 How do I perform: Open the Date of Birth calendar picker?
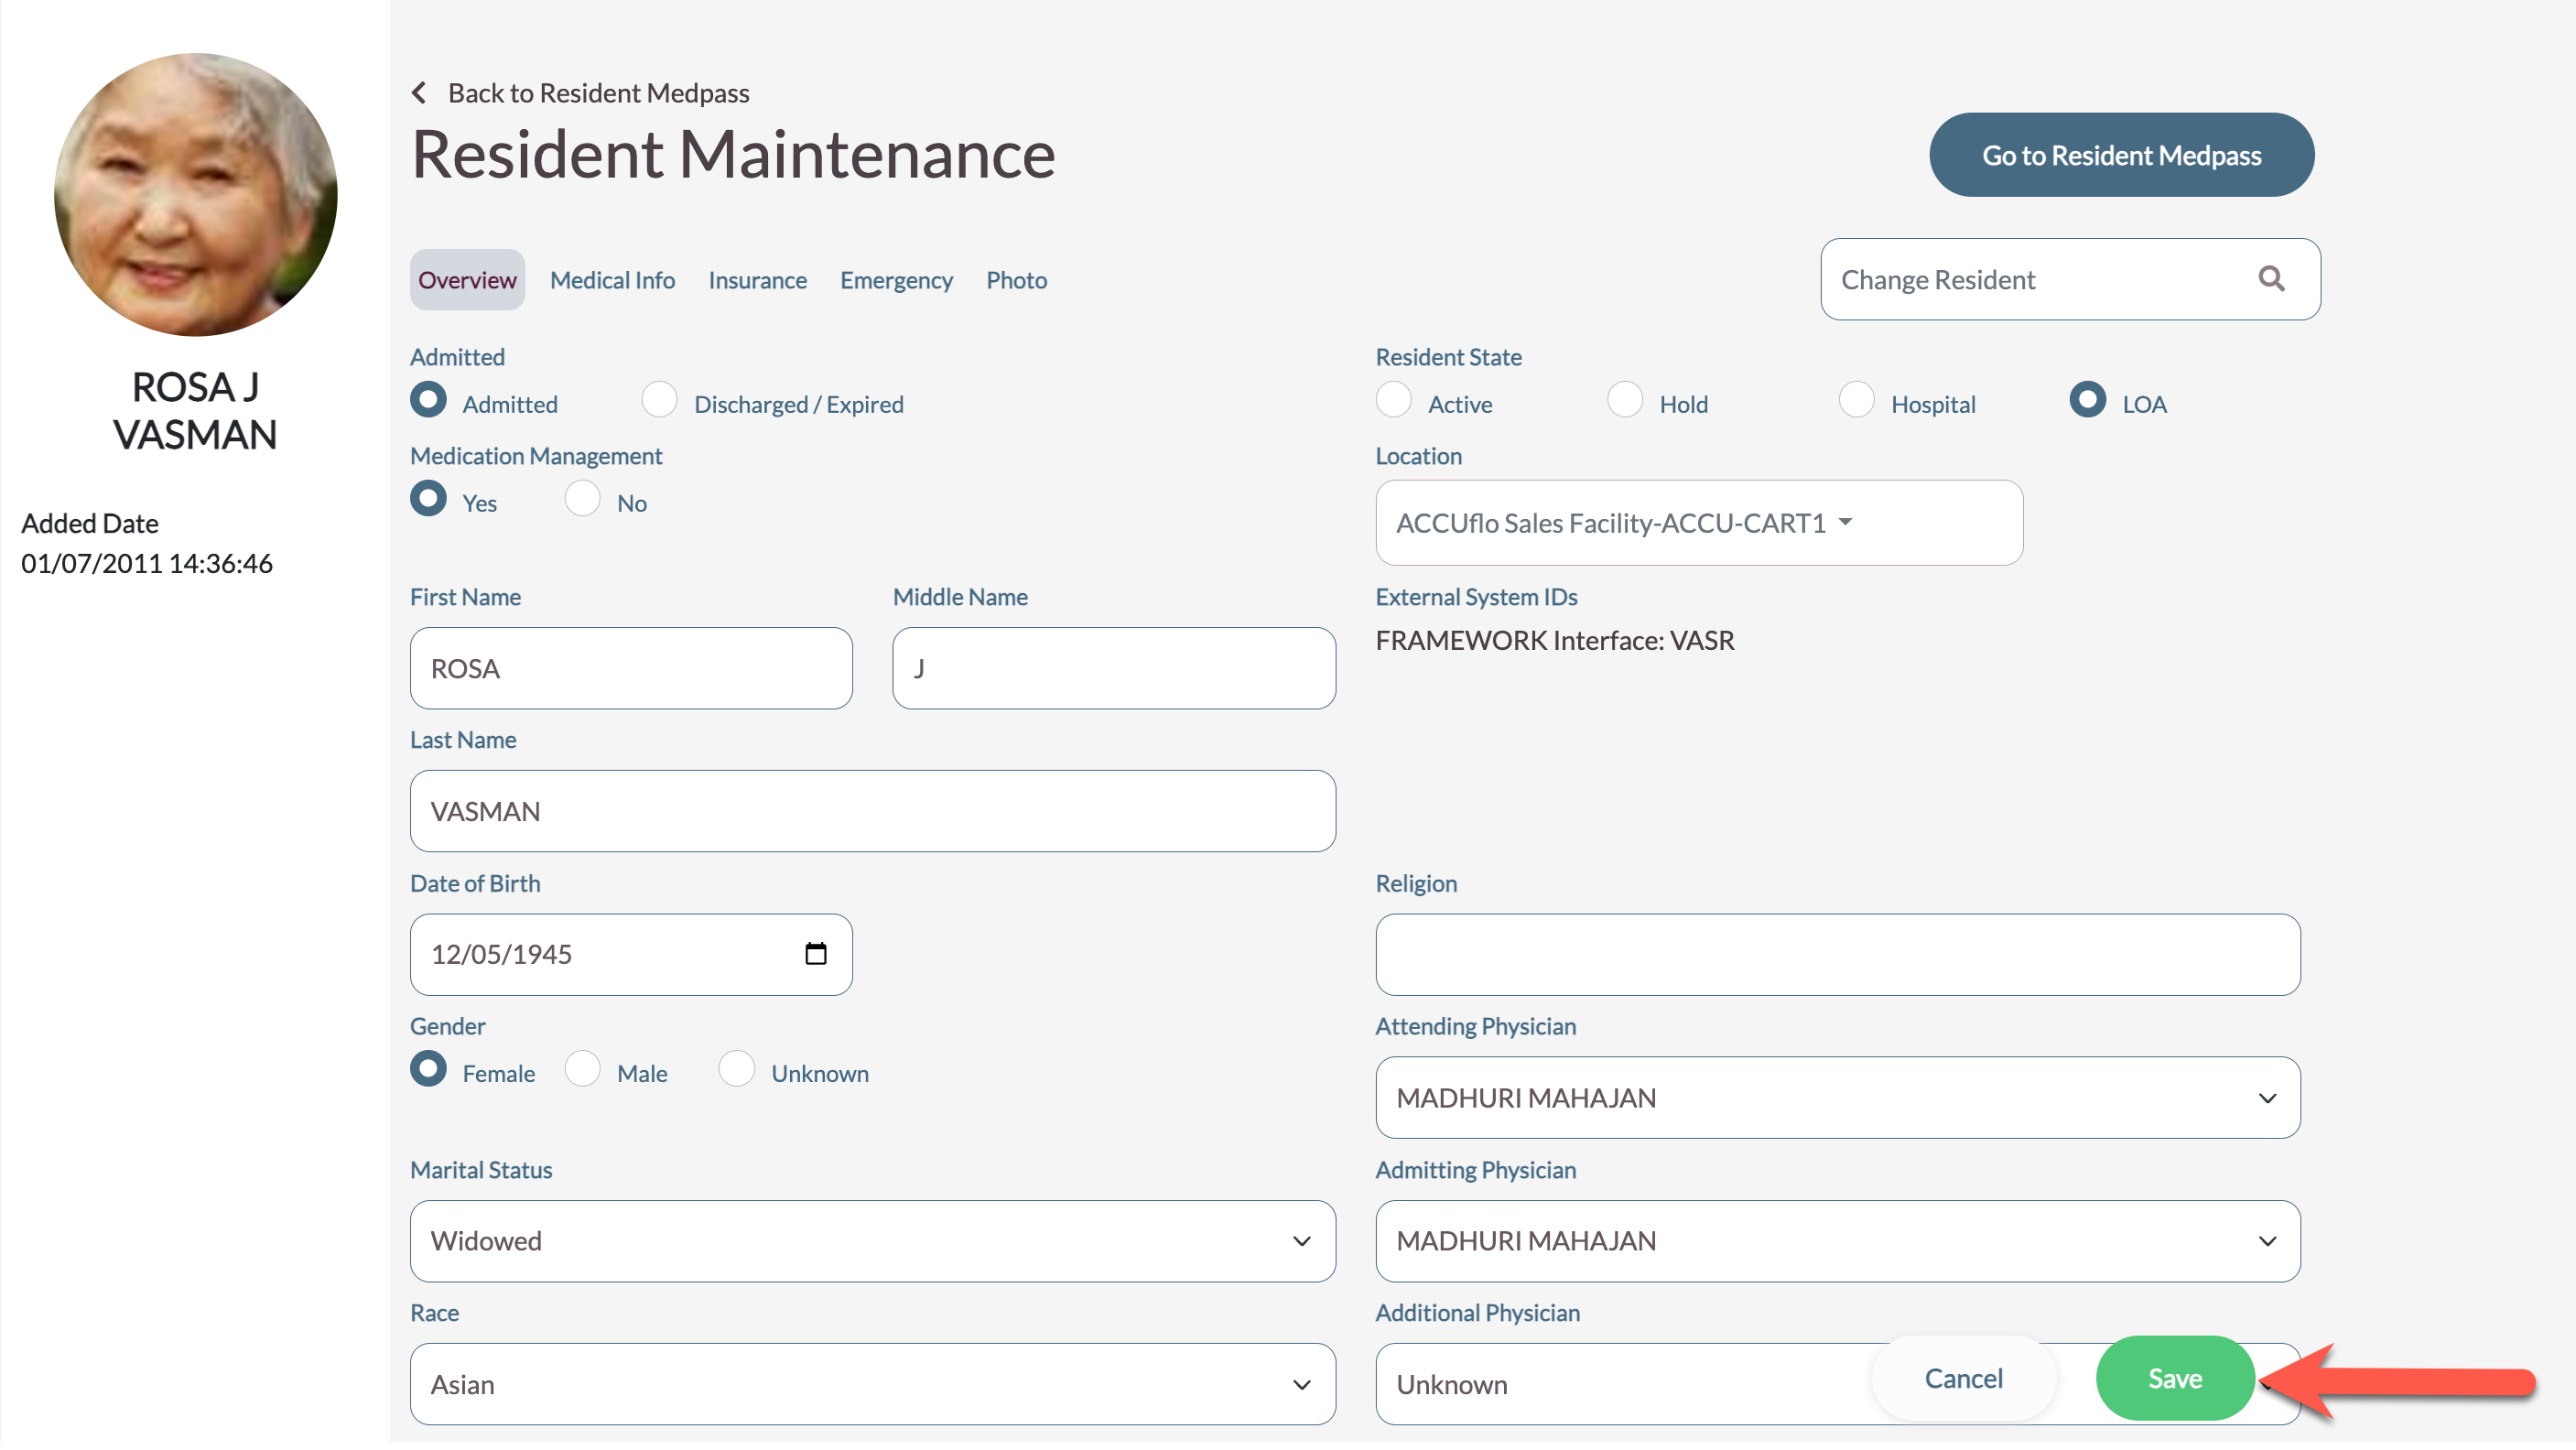click(x=815, y=954)
